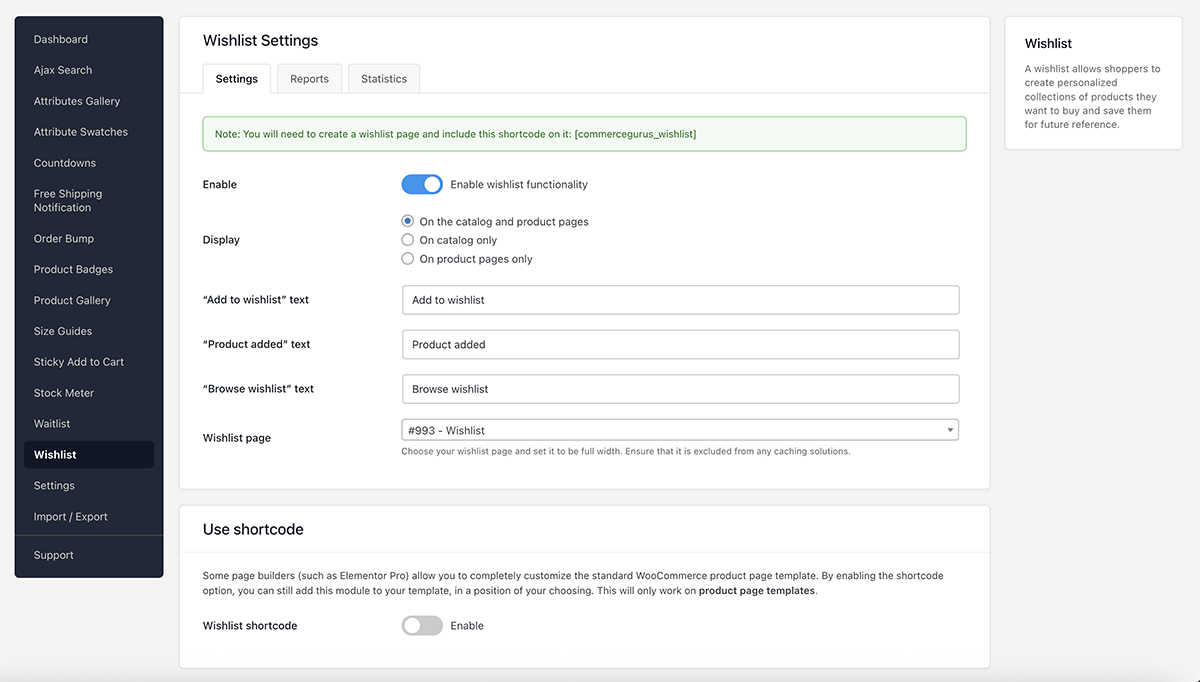Go to Free Shipping Notification settings
This screenshot has width=1200, height=682.
point(70,200)
